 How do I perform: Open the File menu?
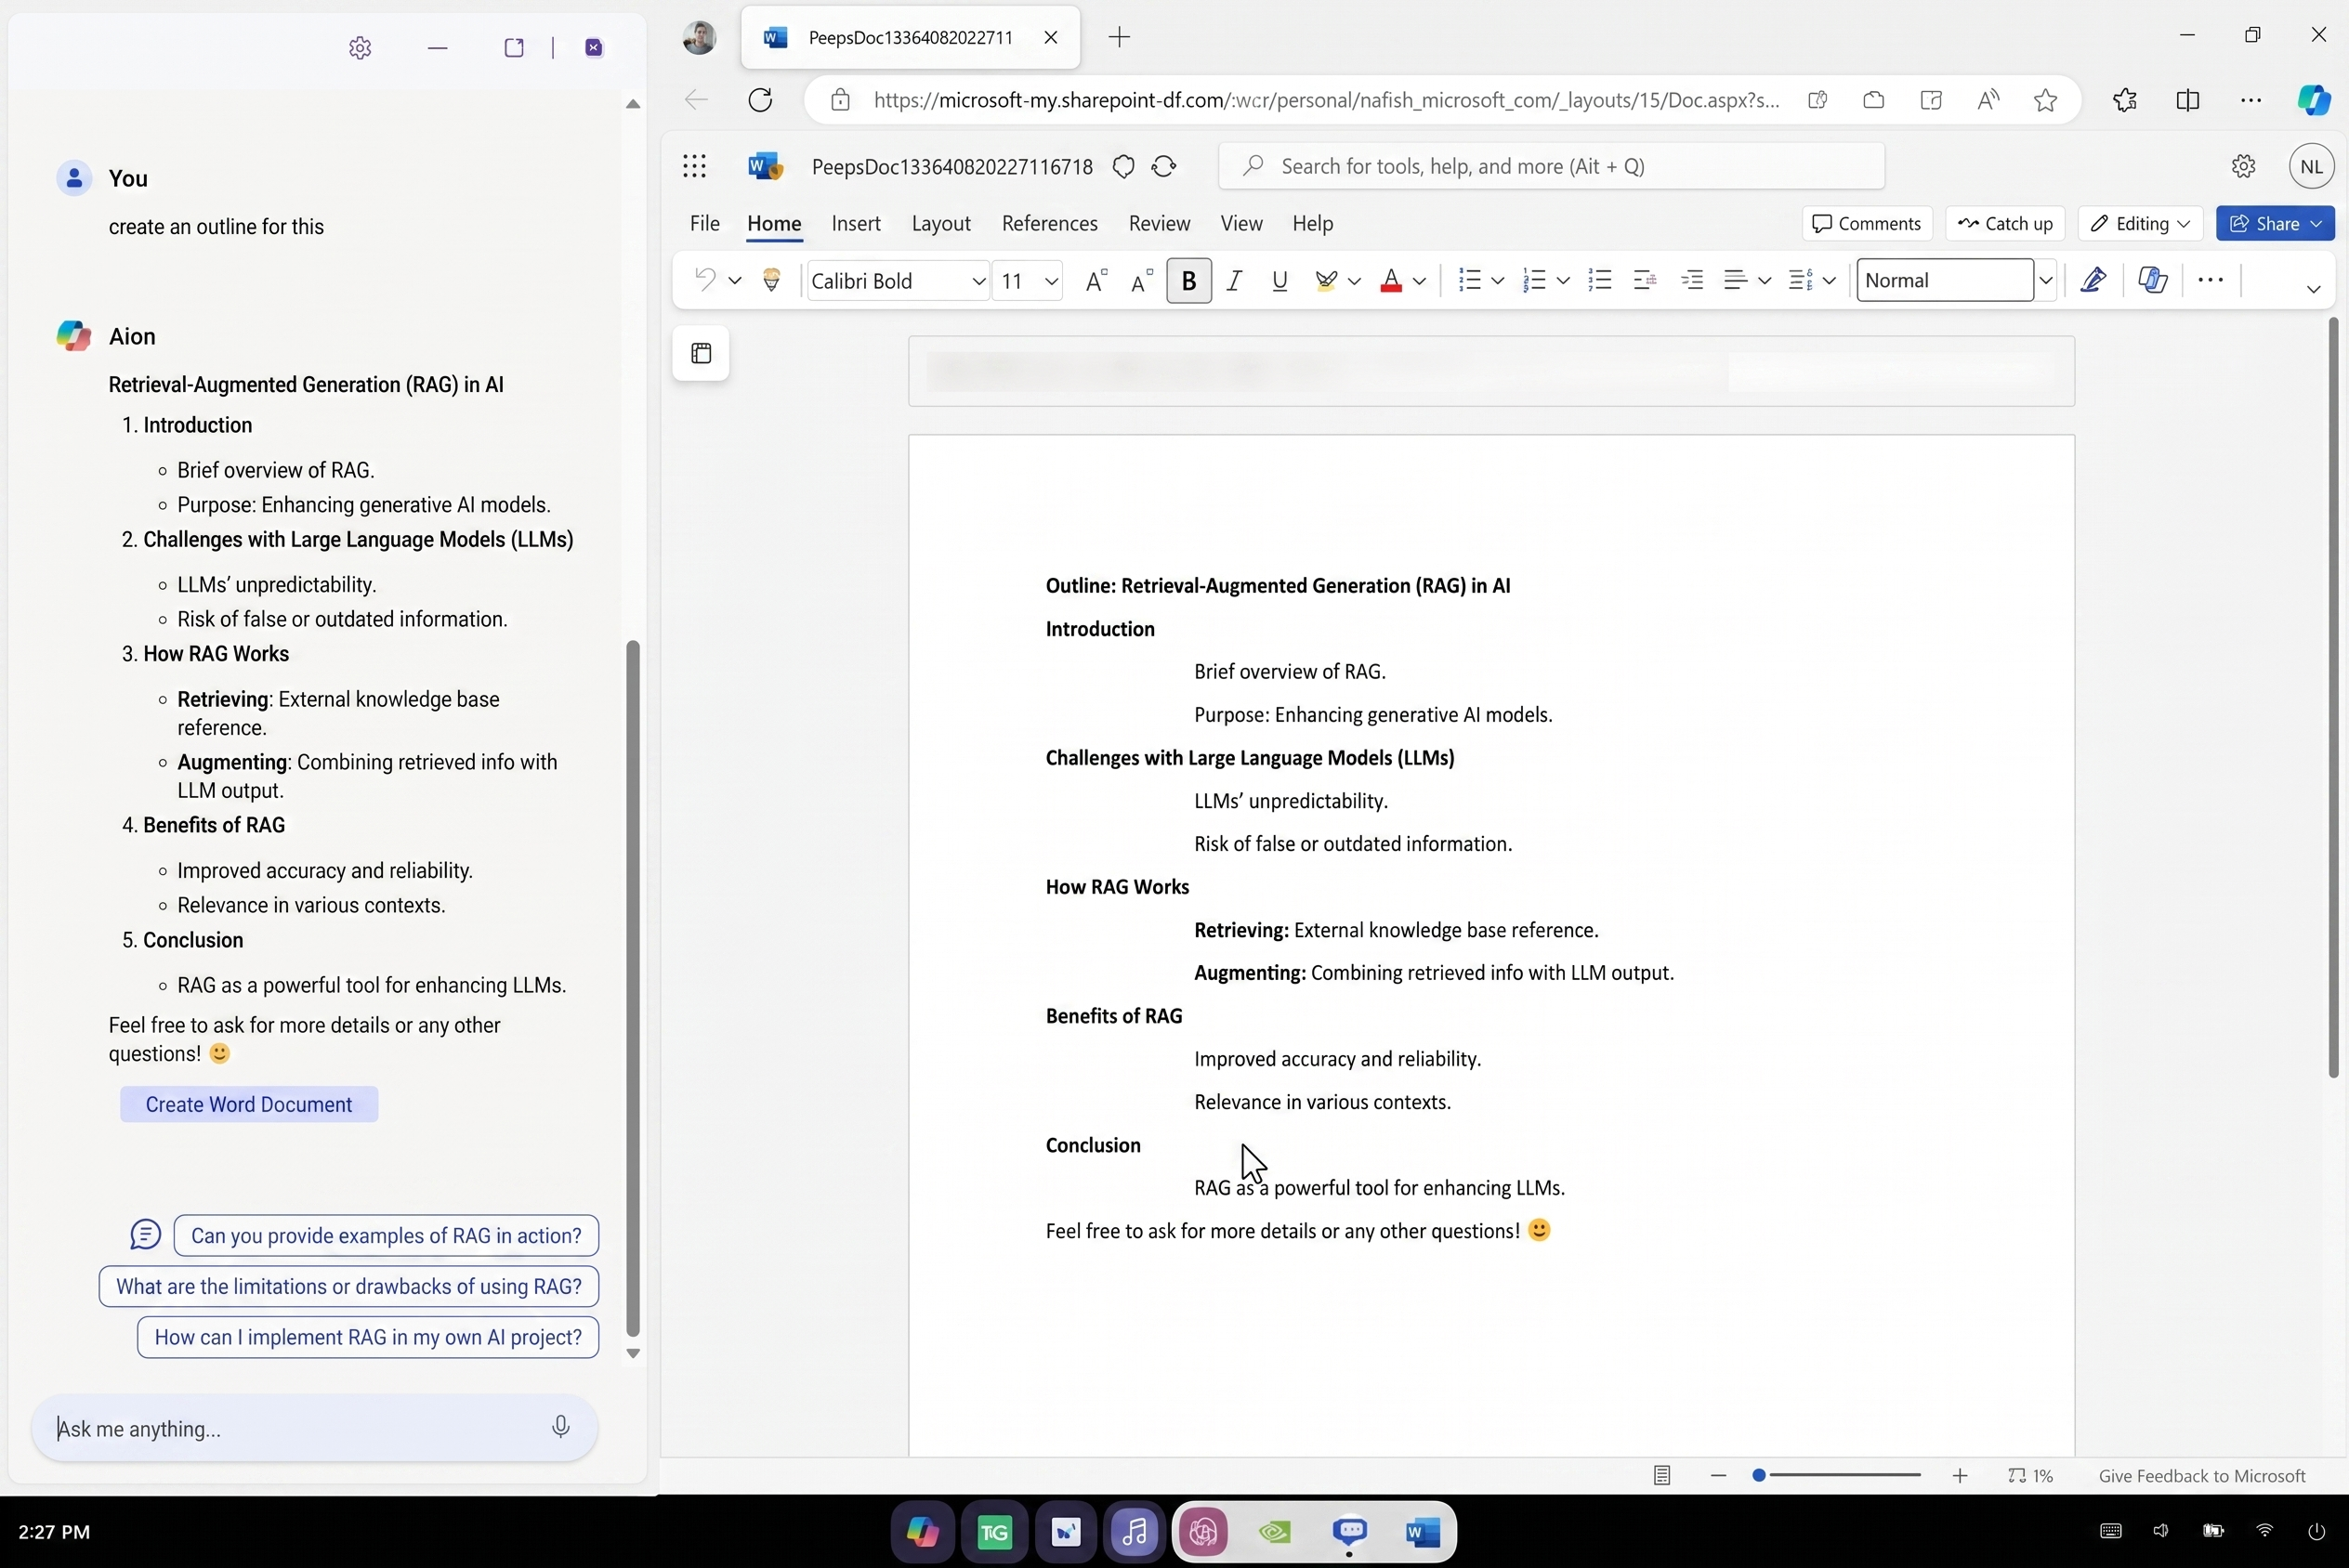pyautogui.click(x=704, y=223)
